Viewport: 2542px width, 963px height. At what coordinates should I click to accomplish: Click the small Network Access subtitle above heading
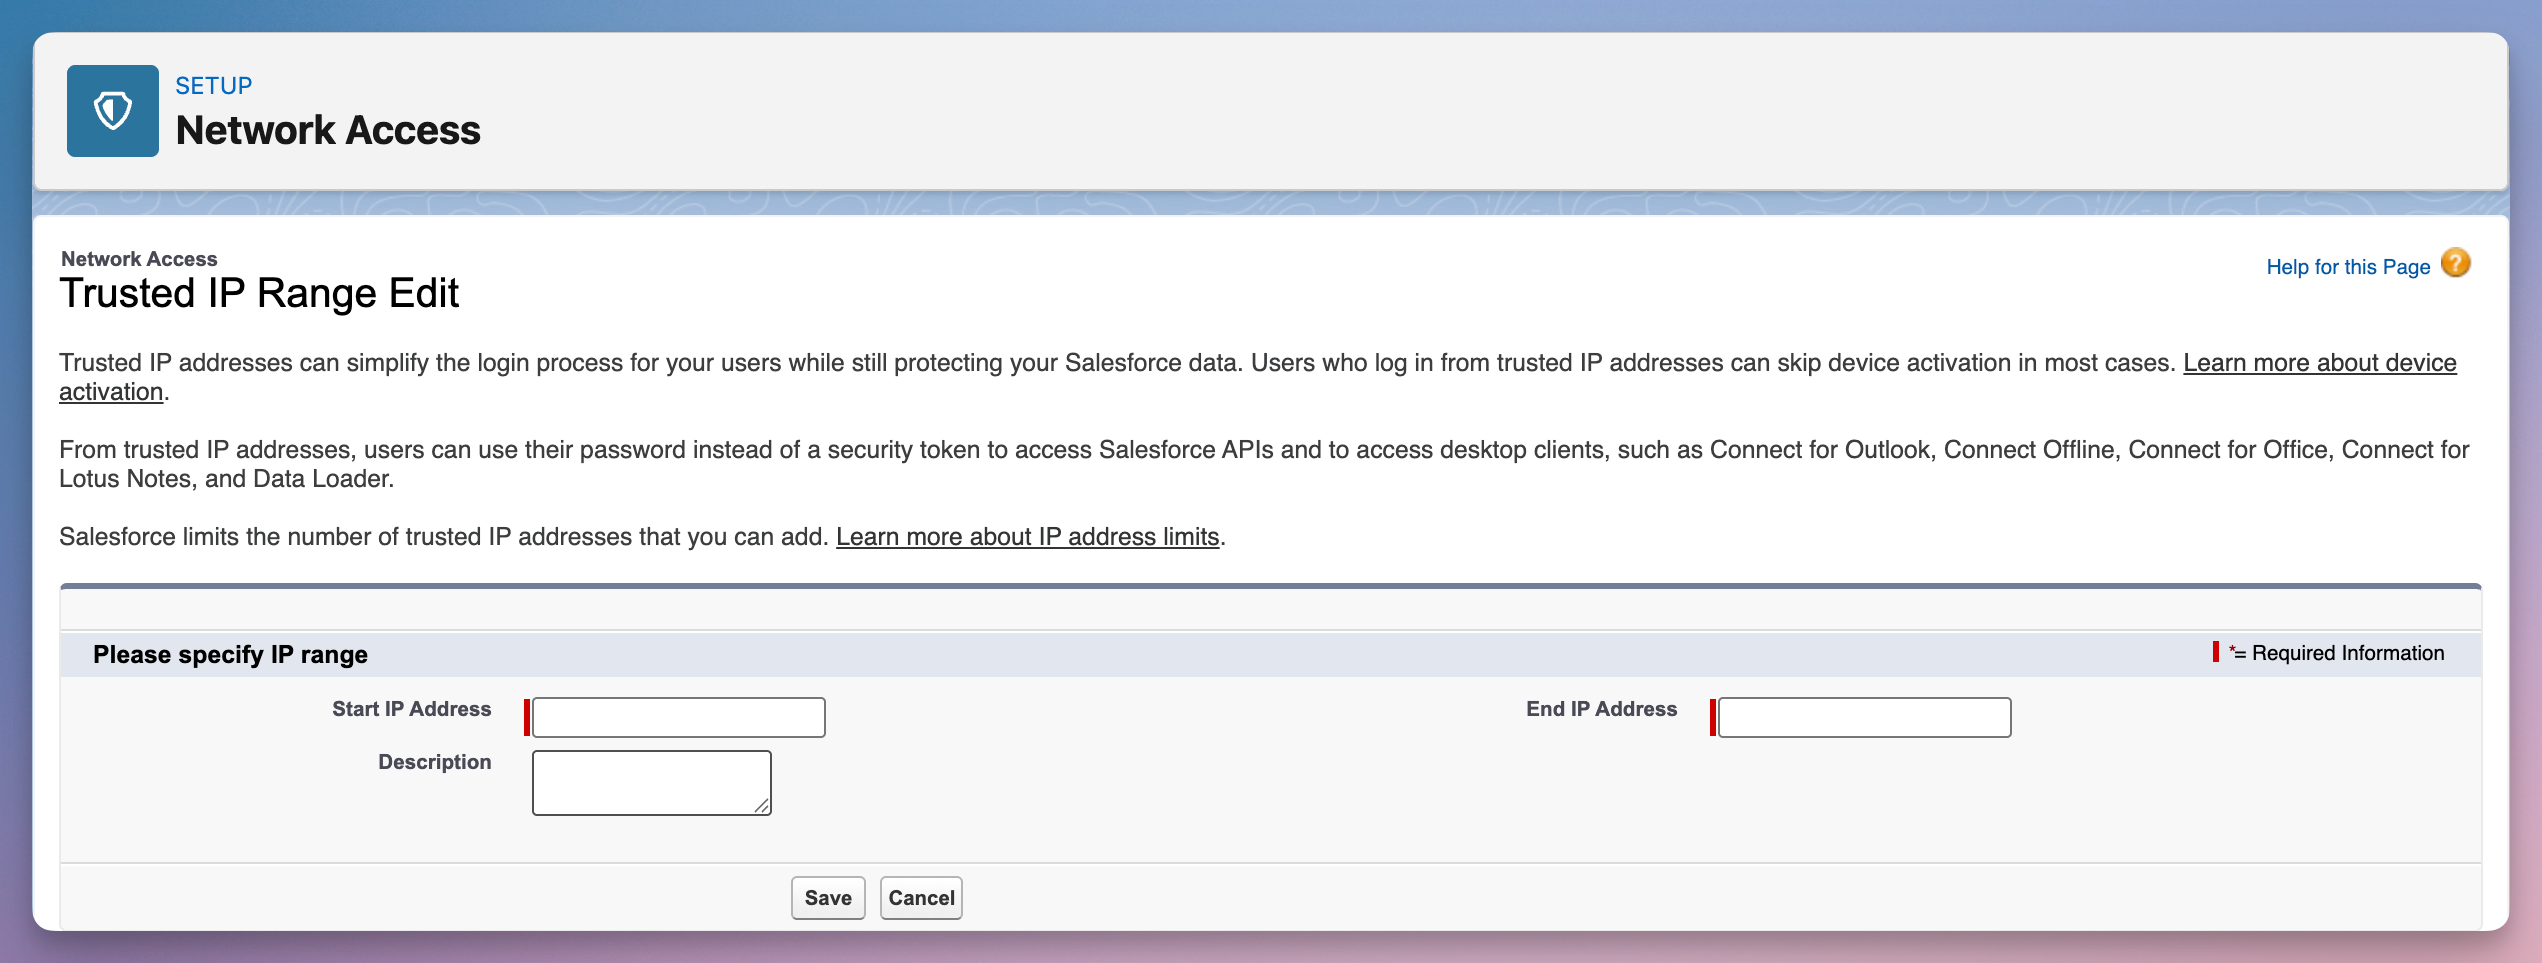(139, 259)
